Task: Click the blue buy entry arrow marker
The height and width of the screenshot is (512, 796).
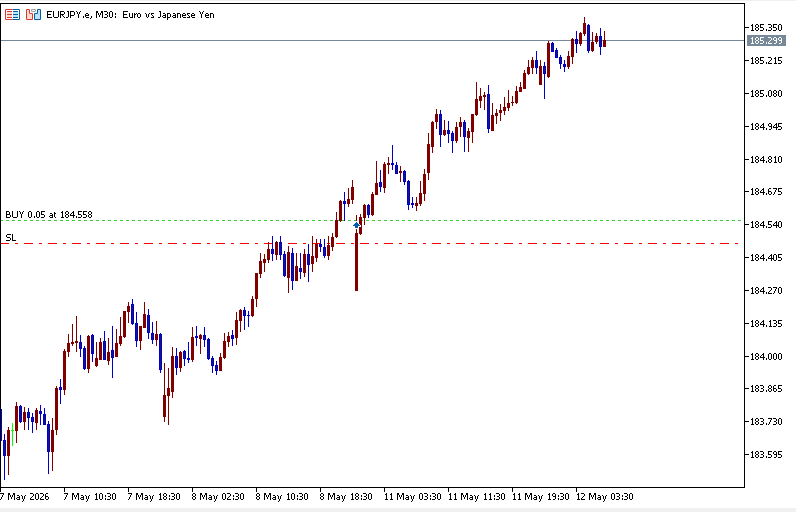Action: [x=357, y=225]
